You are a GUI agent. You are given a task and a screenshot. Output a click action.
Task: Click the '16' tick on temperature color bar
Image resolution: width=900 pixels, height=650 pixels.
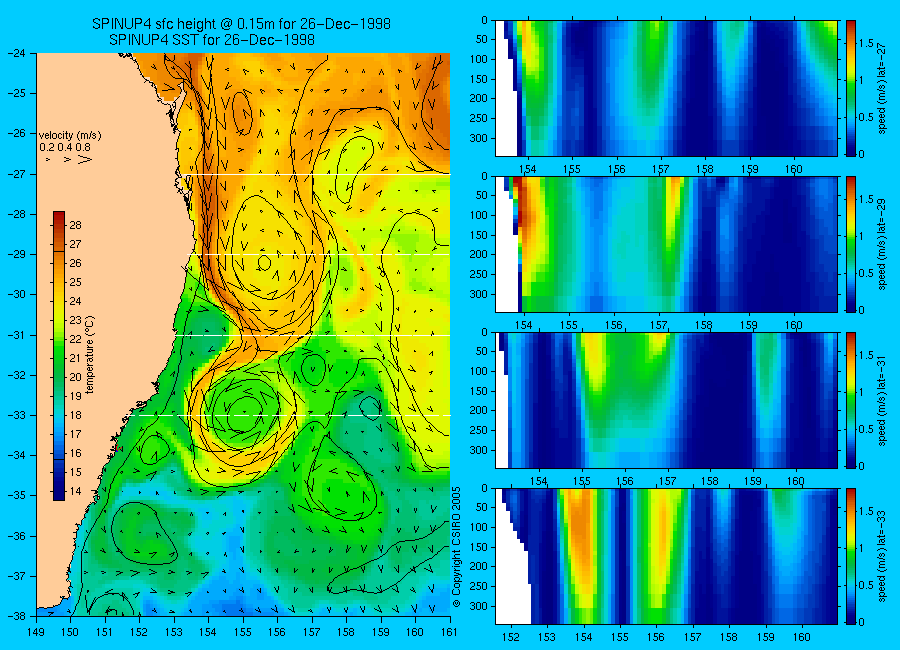[76, 453]
